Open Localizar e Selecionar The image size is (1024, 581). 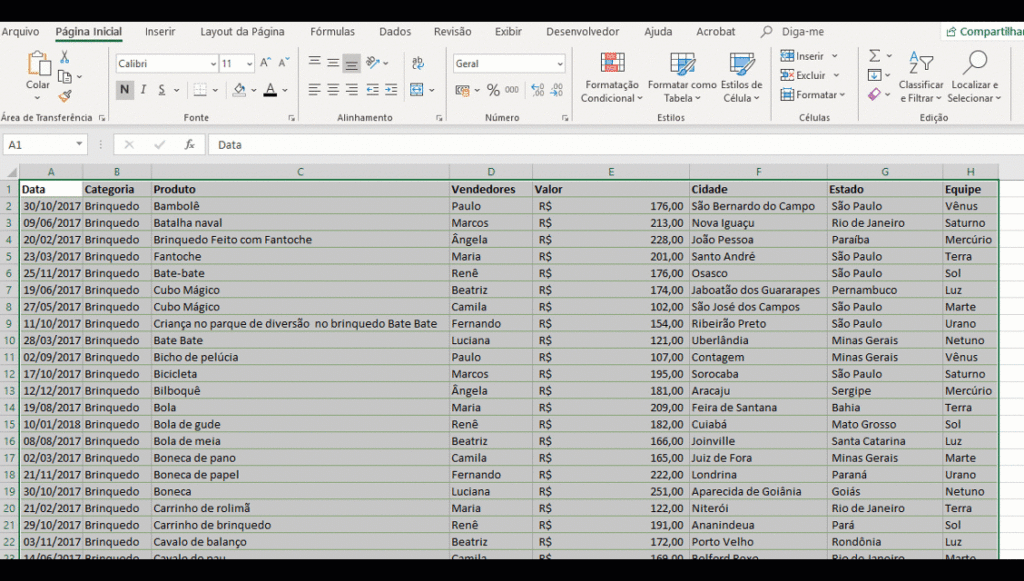(x=974, y=78)
